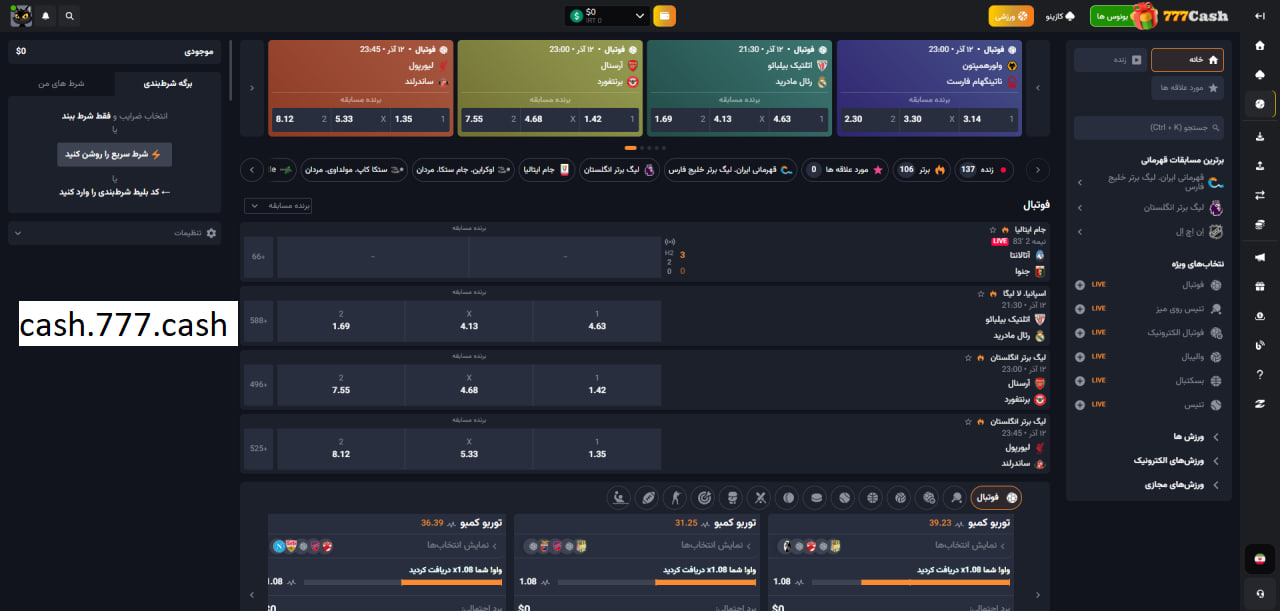The width and height of the screenshot is (1280, 611).
Task: Toggle the favorite star for La Liga match
Action: coord(981,294)
